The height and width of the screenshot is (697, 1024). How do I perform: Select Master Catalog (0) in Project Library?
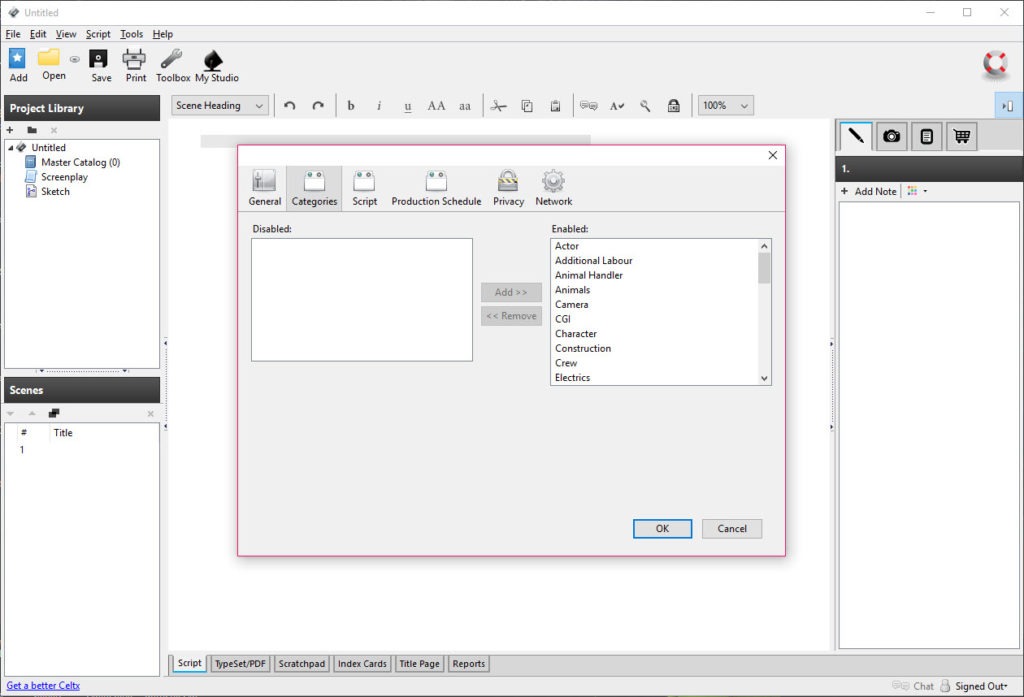click(x=80, y=163)
